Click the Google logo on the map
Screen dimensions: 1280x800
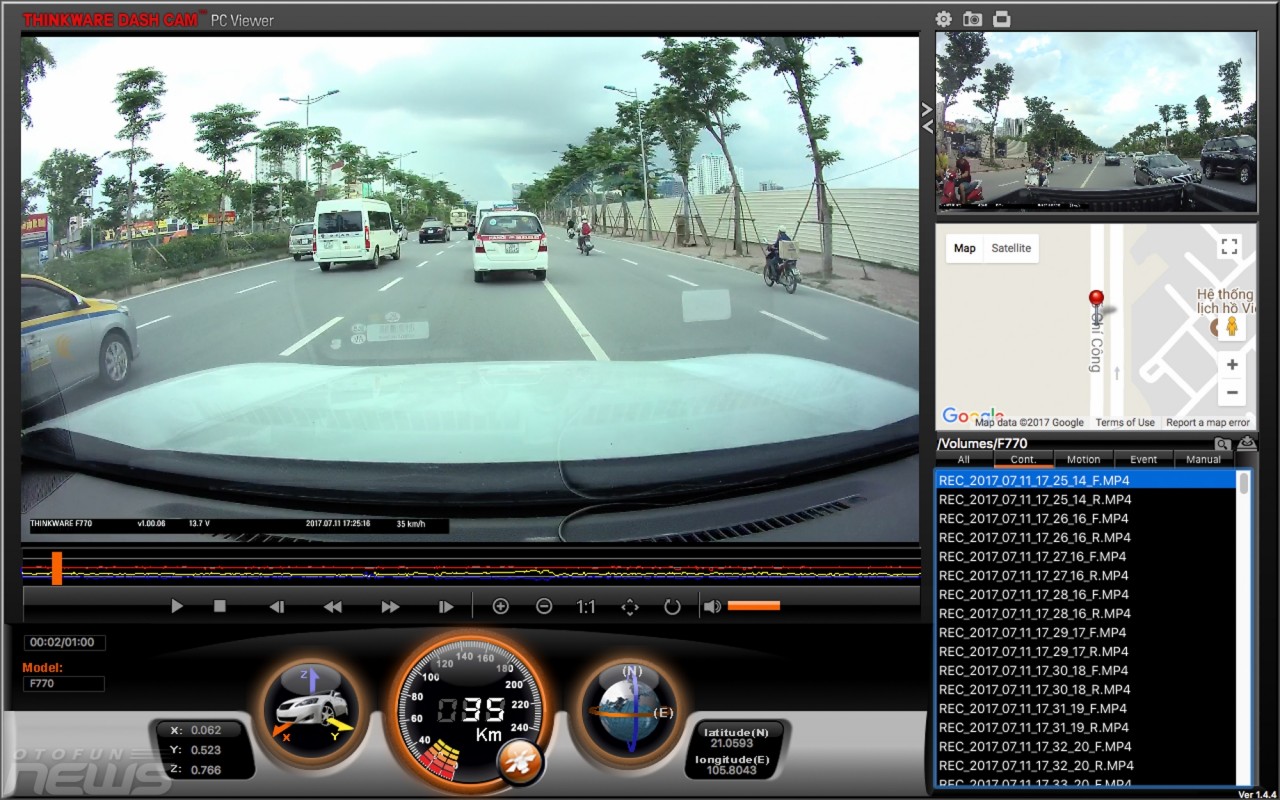coord(972,415)
